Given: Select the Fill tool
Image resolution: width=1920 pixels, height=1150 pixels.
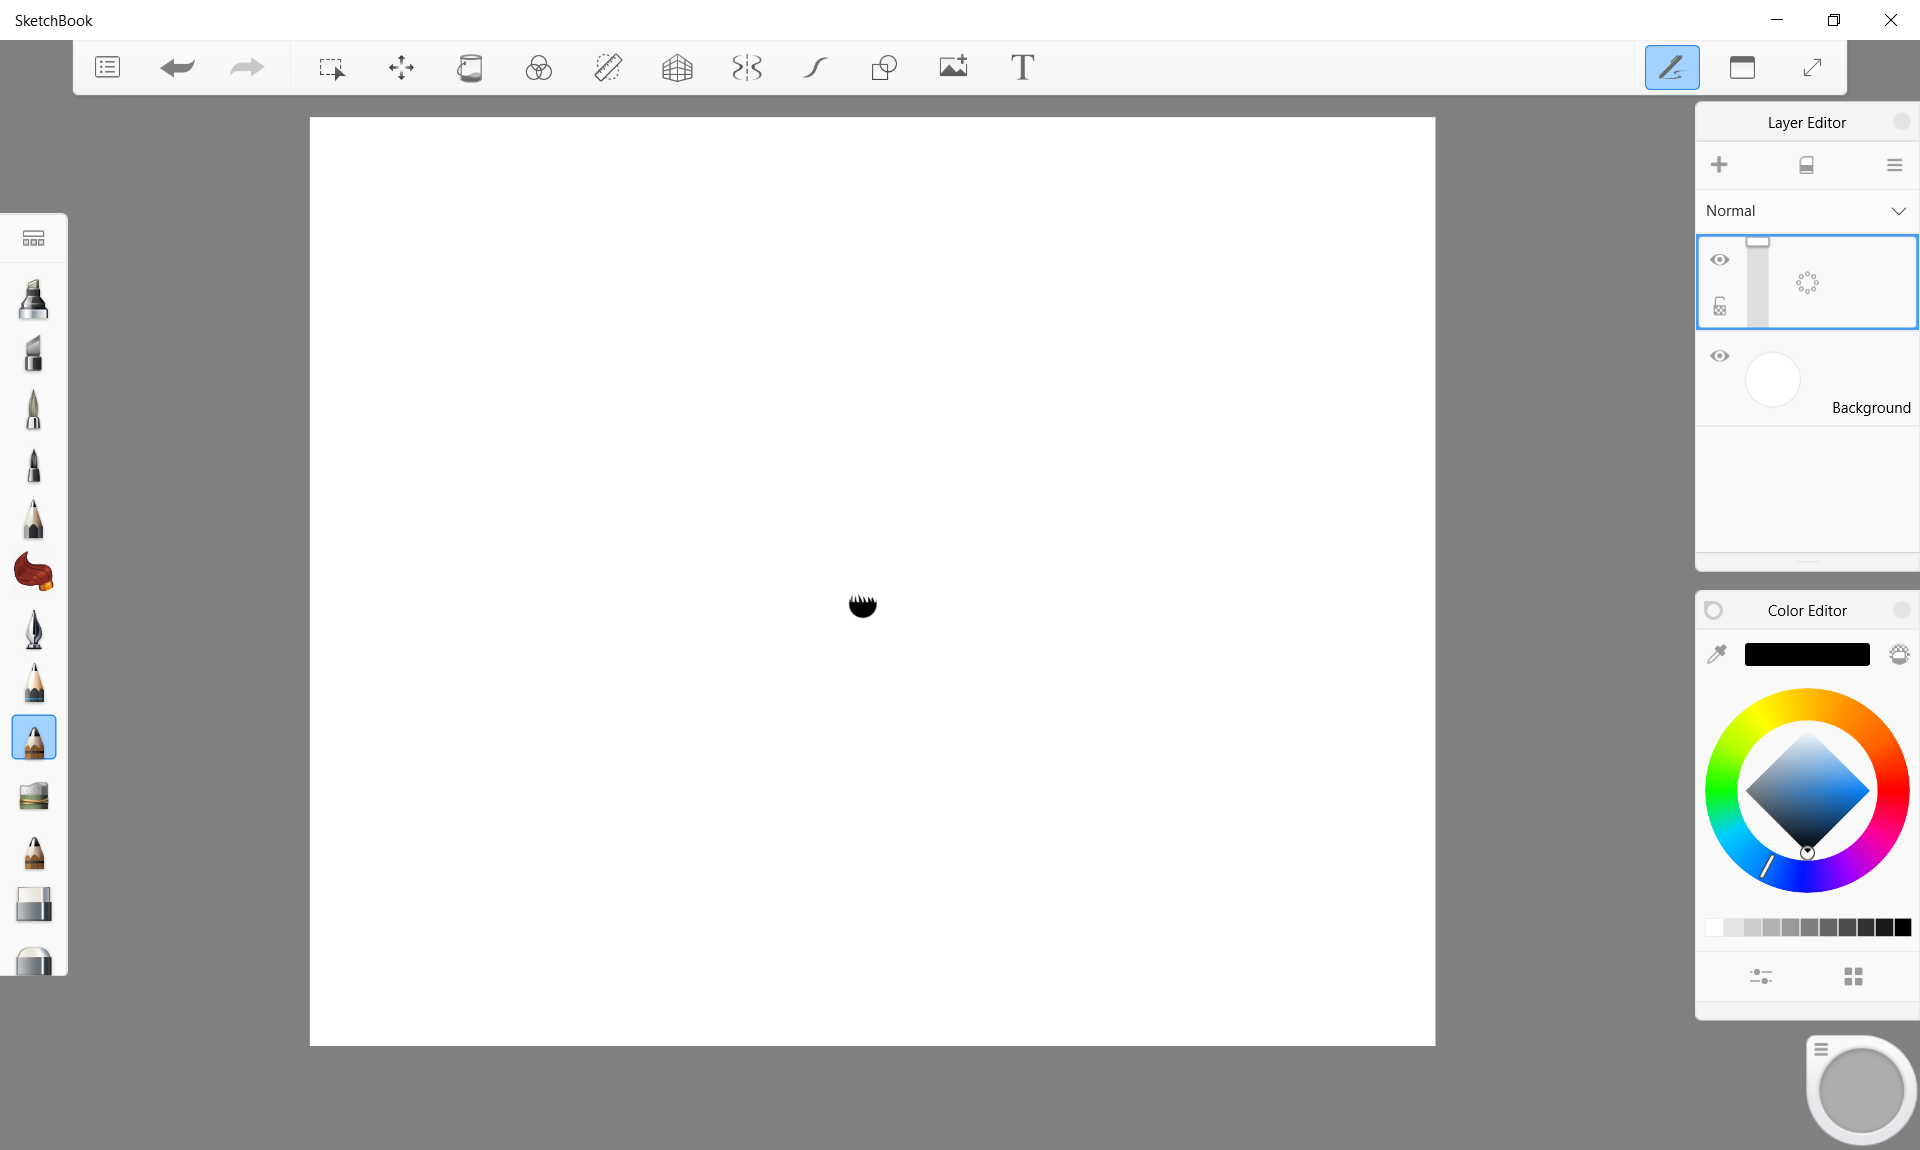Looking at the screenshot, I should pos(469,67).
